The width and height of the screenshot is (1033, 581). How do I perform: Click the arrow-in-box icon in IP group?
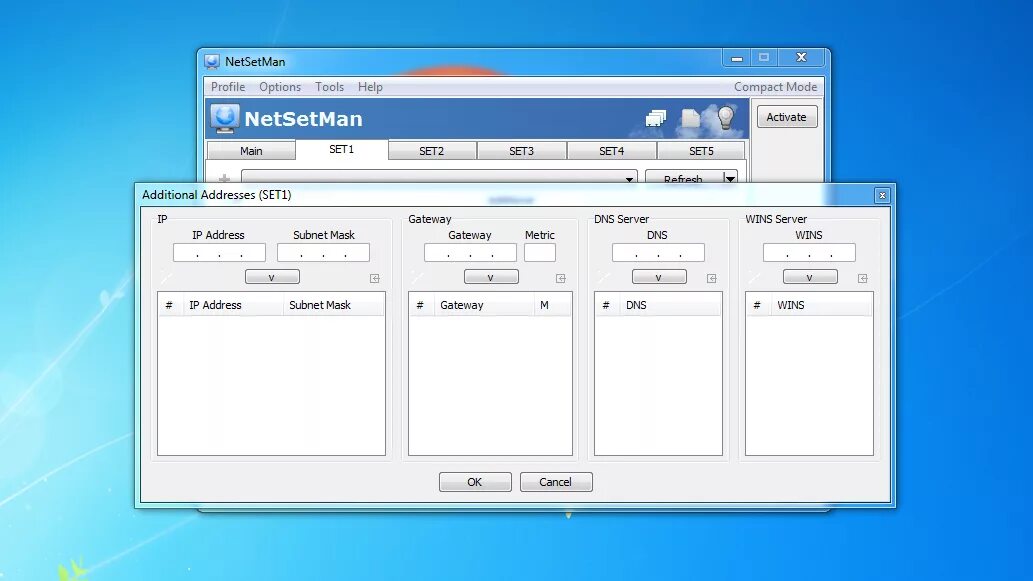375,279
